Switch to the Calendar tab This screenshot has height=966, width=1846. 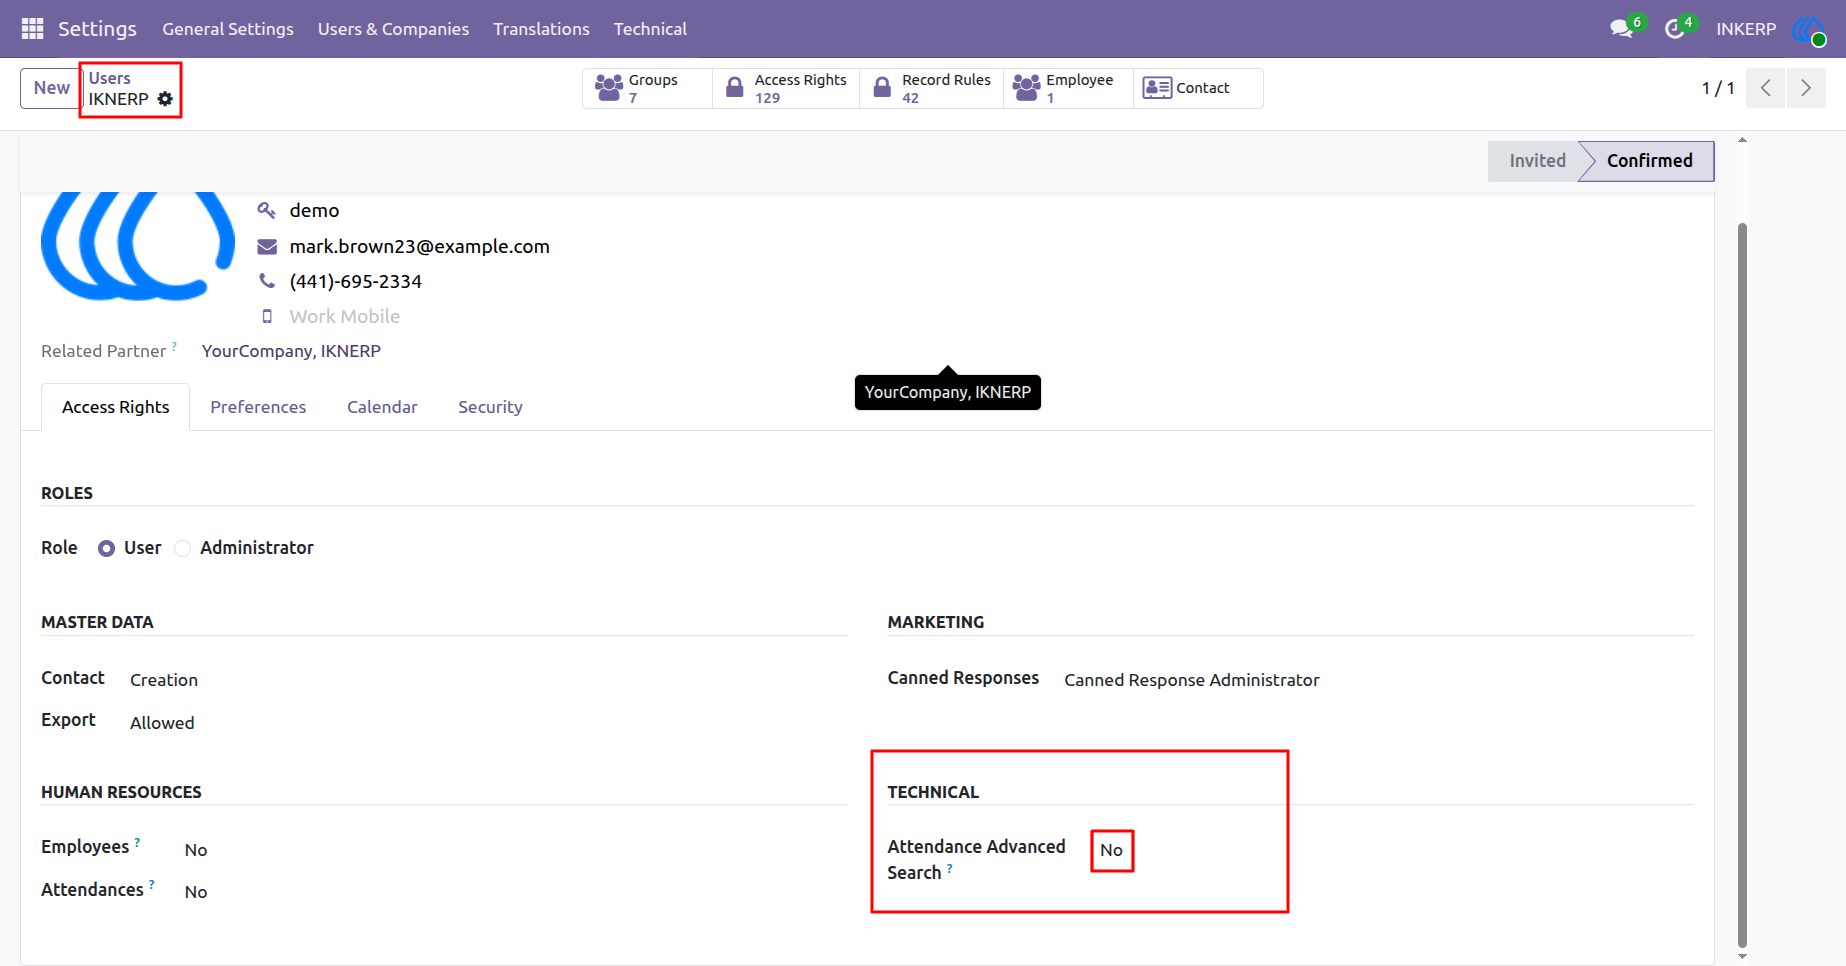click(382, 407)
